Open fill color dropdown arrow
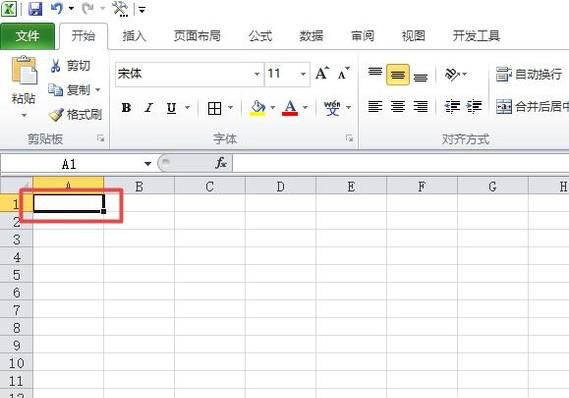 click(273, 107)
